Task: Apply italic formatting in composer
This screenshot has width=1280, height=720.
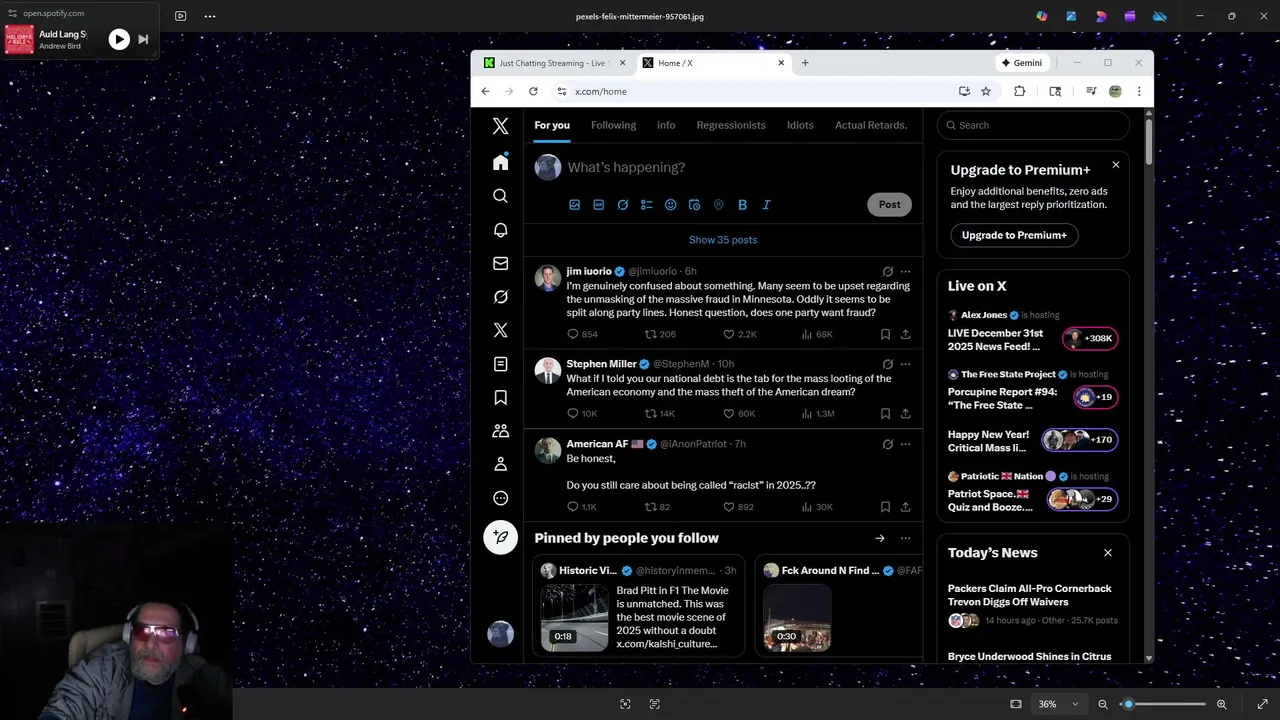Action: (x=766, y=205)
